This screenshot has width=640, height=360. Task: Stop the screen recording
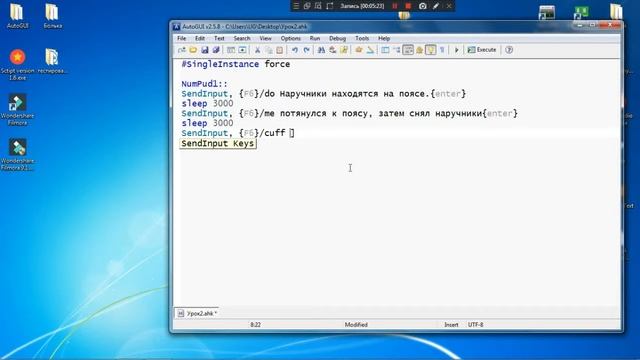408,6
